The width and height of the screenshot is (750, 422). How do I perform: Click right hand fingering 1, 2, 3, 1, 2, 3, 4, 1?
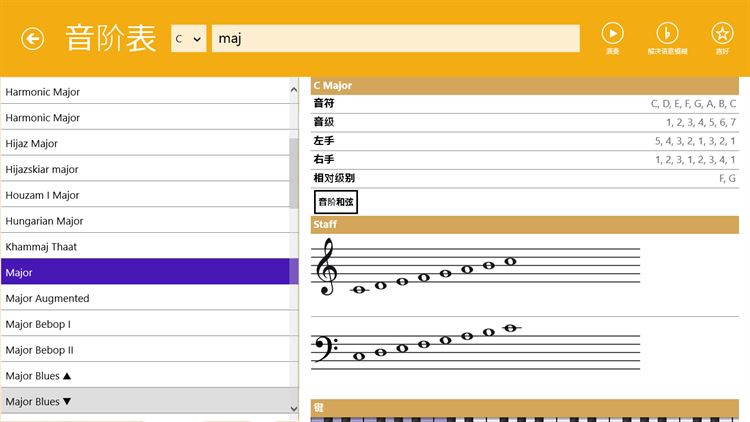695,159
